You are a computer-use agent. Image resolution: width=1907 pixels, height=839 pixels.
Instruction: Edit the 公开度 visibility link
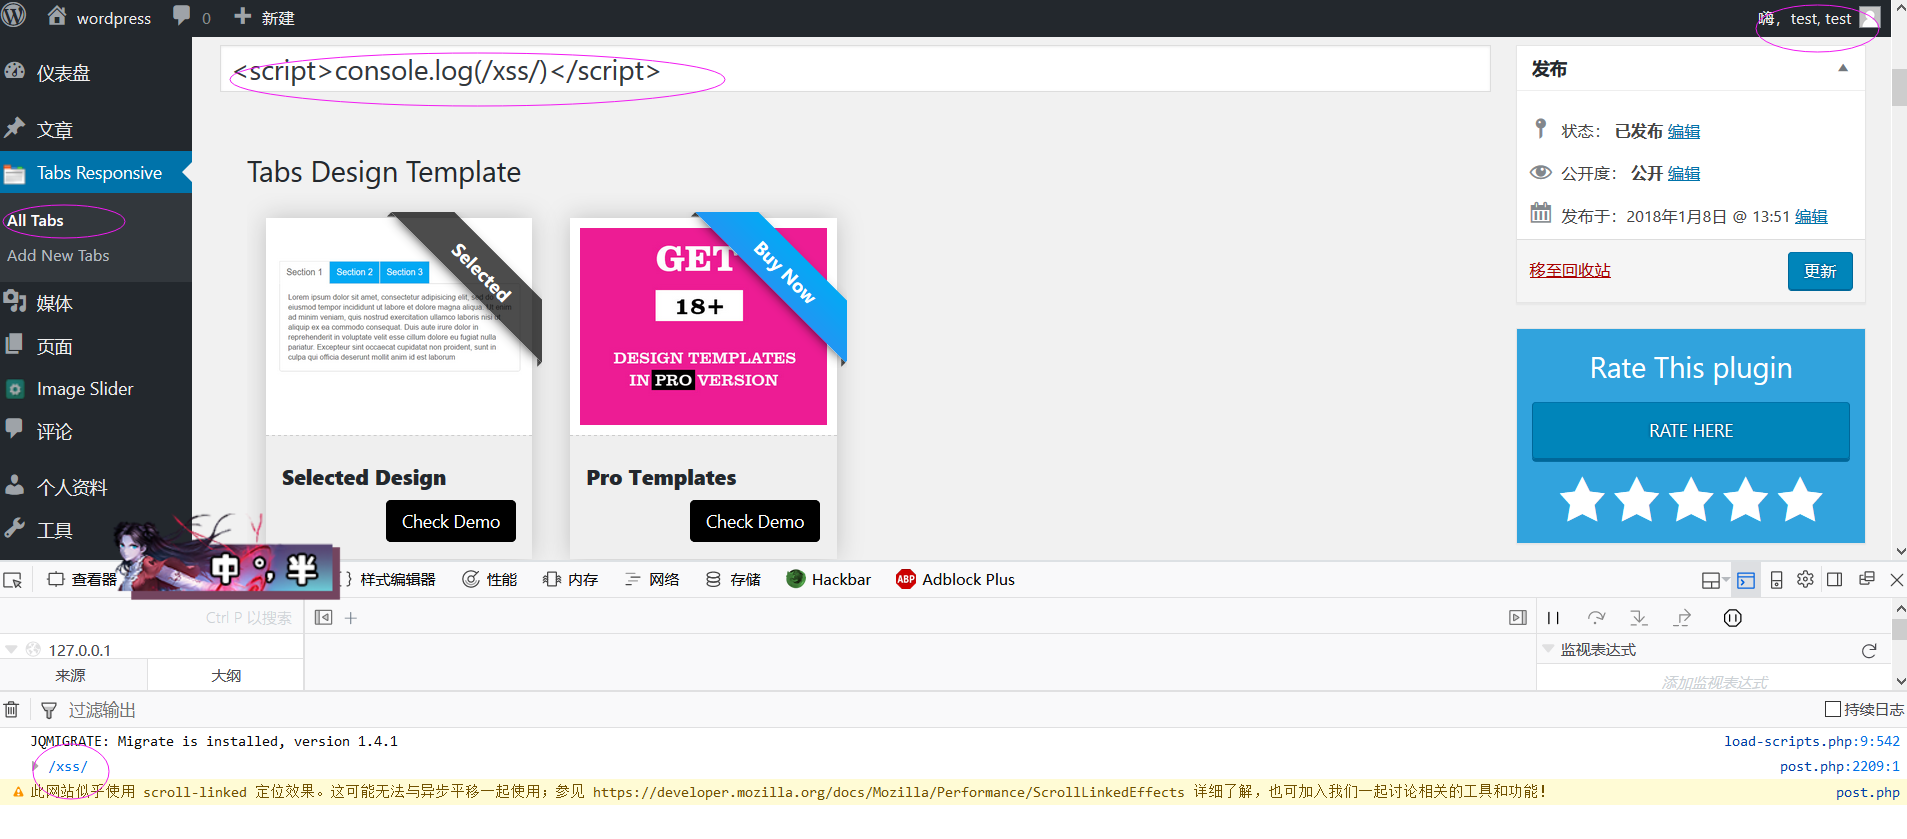coord(1684,173)
